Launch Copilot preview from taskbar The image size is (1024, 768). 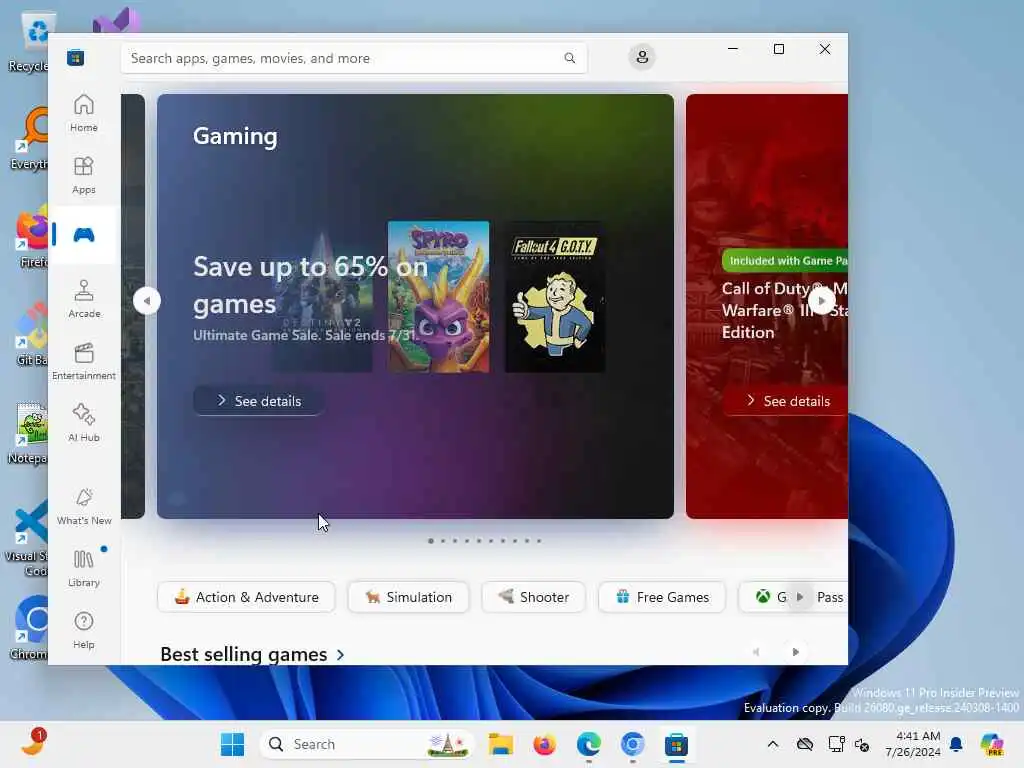pyautogui.click(x=993, y=744)
